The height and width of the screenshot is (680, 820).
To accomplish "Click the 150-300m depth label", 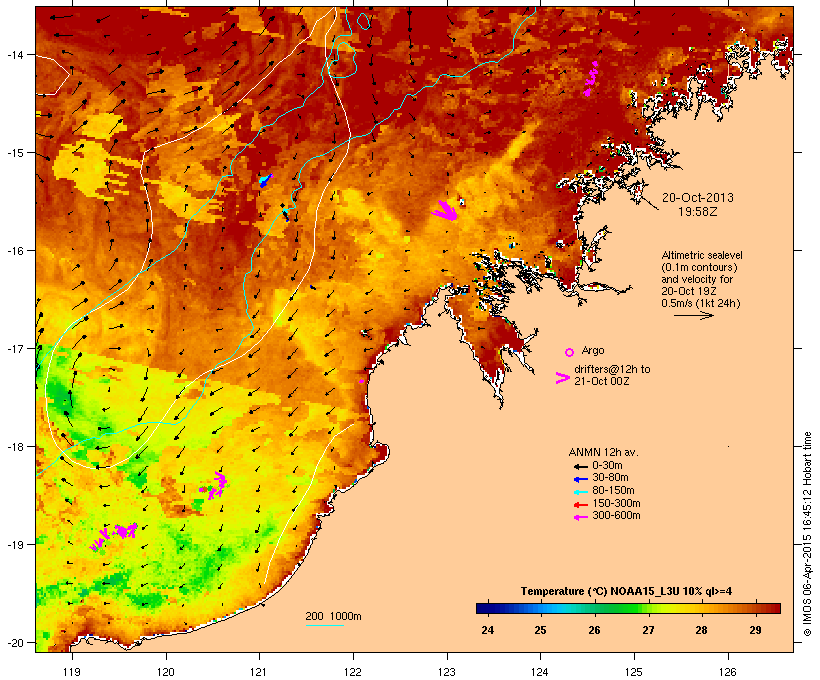I will coord(616,503).
